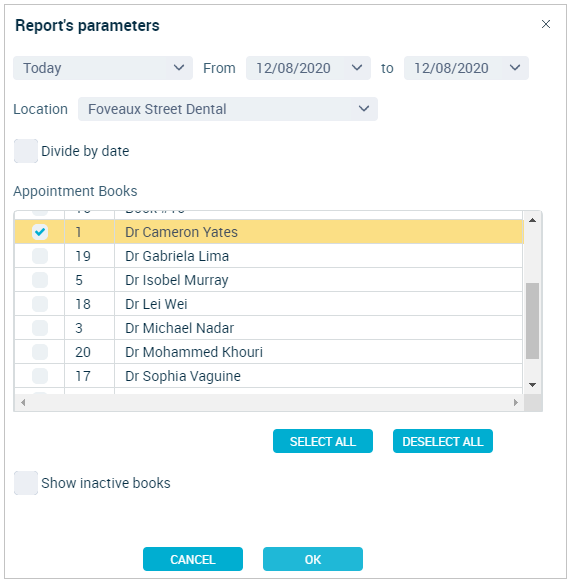Click the CANCEL button
Viewport: 572px width, 584px height.
(193, 559)
